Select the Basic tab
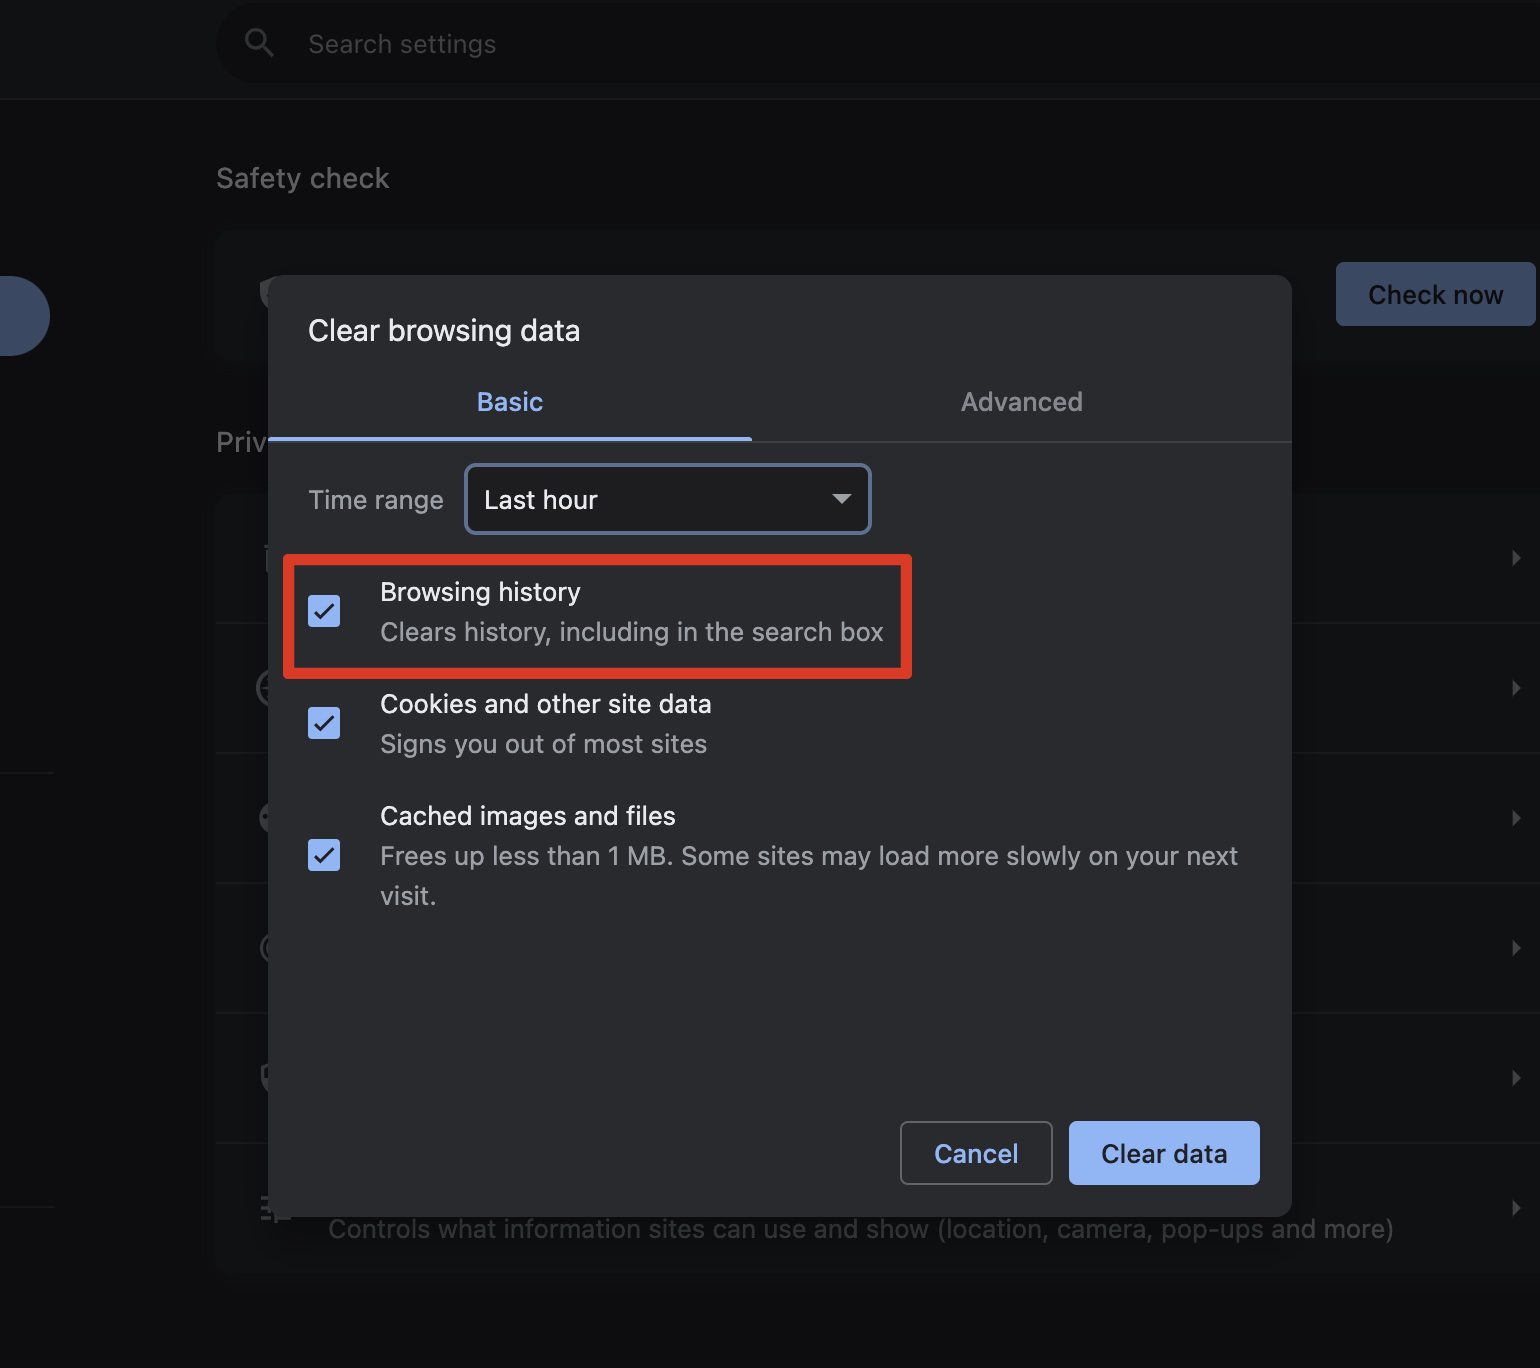 pos(510,402)
